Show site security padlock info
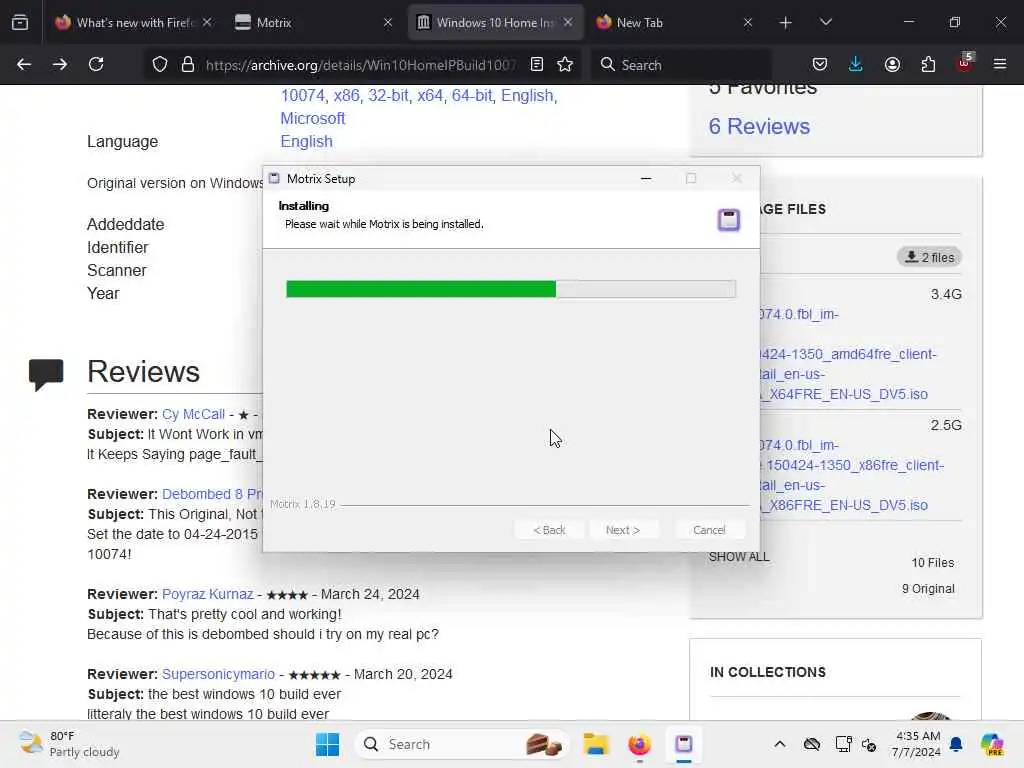This screenshot has width=1024, height=768. tap(188, 64)
